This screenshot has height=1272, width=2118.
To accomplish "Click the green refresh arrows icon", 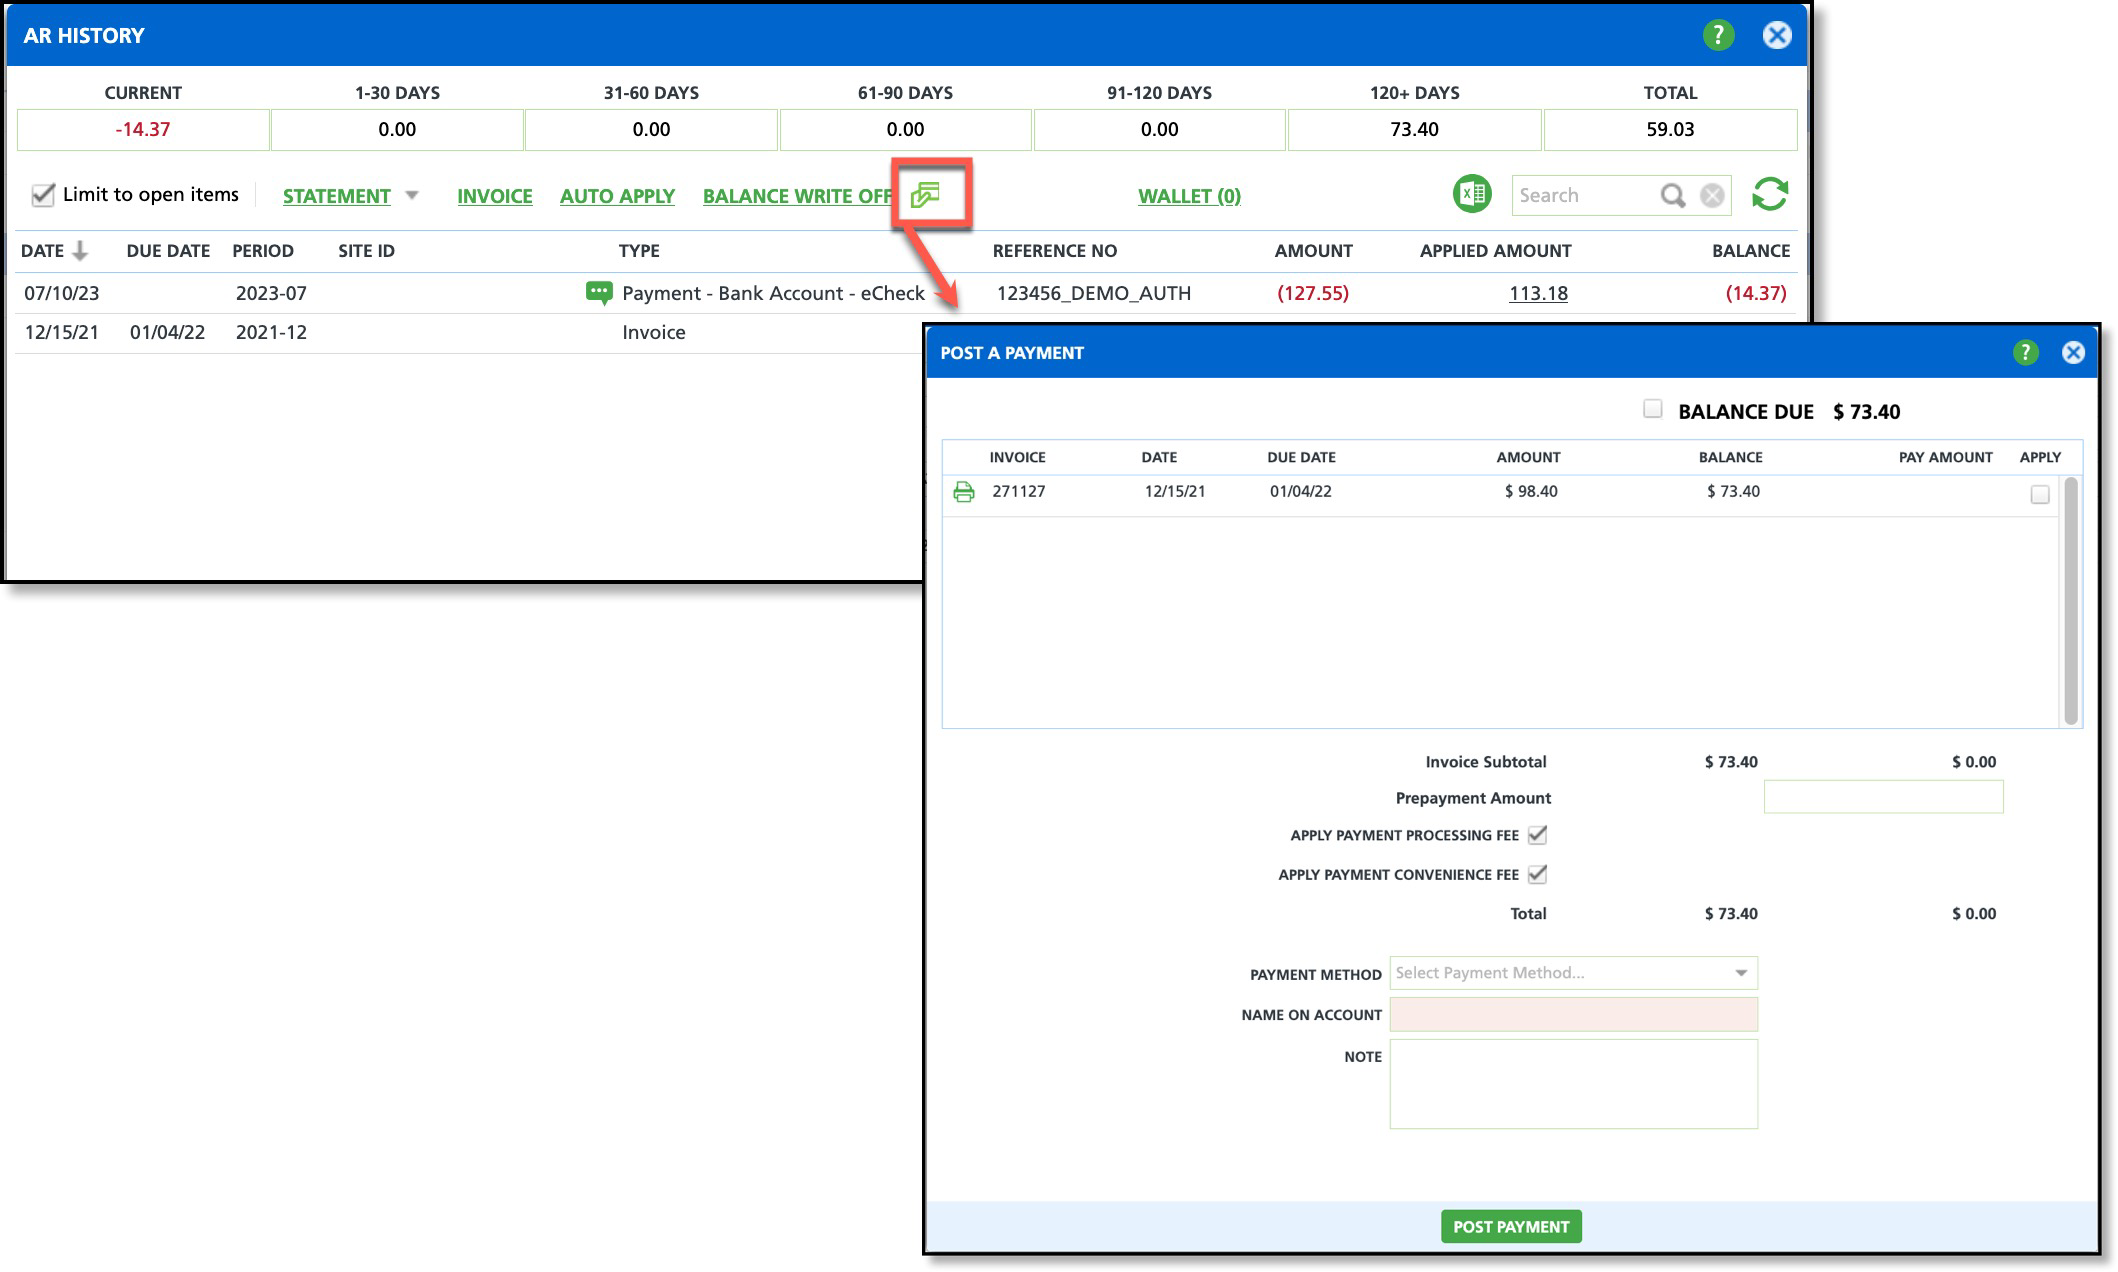I will [1769, 194].
